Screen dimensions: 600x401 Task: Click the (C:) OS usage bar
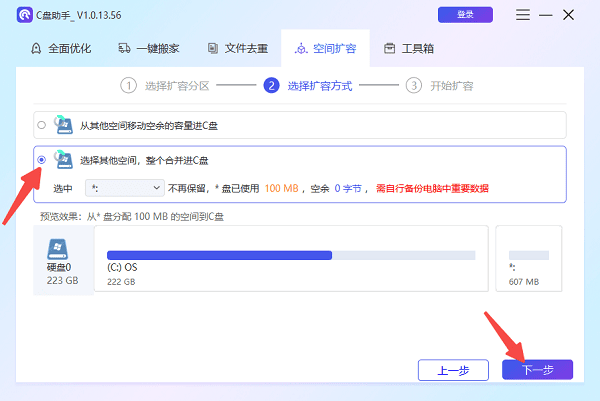pyautogui.click(x=291, y=255)
